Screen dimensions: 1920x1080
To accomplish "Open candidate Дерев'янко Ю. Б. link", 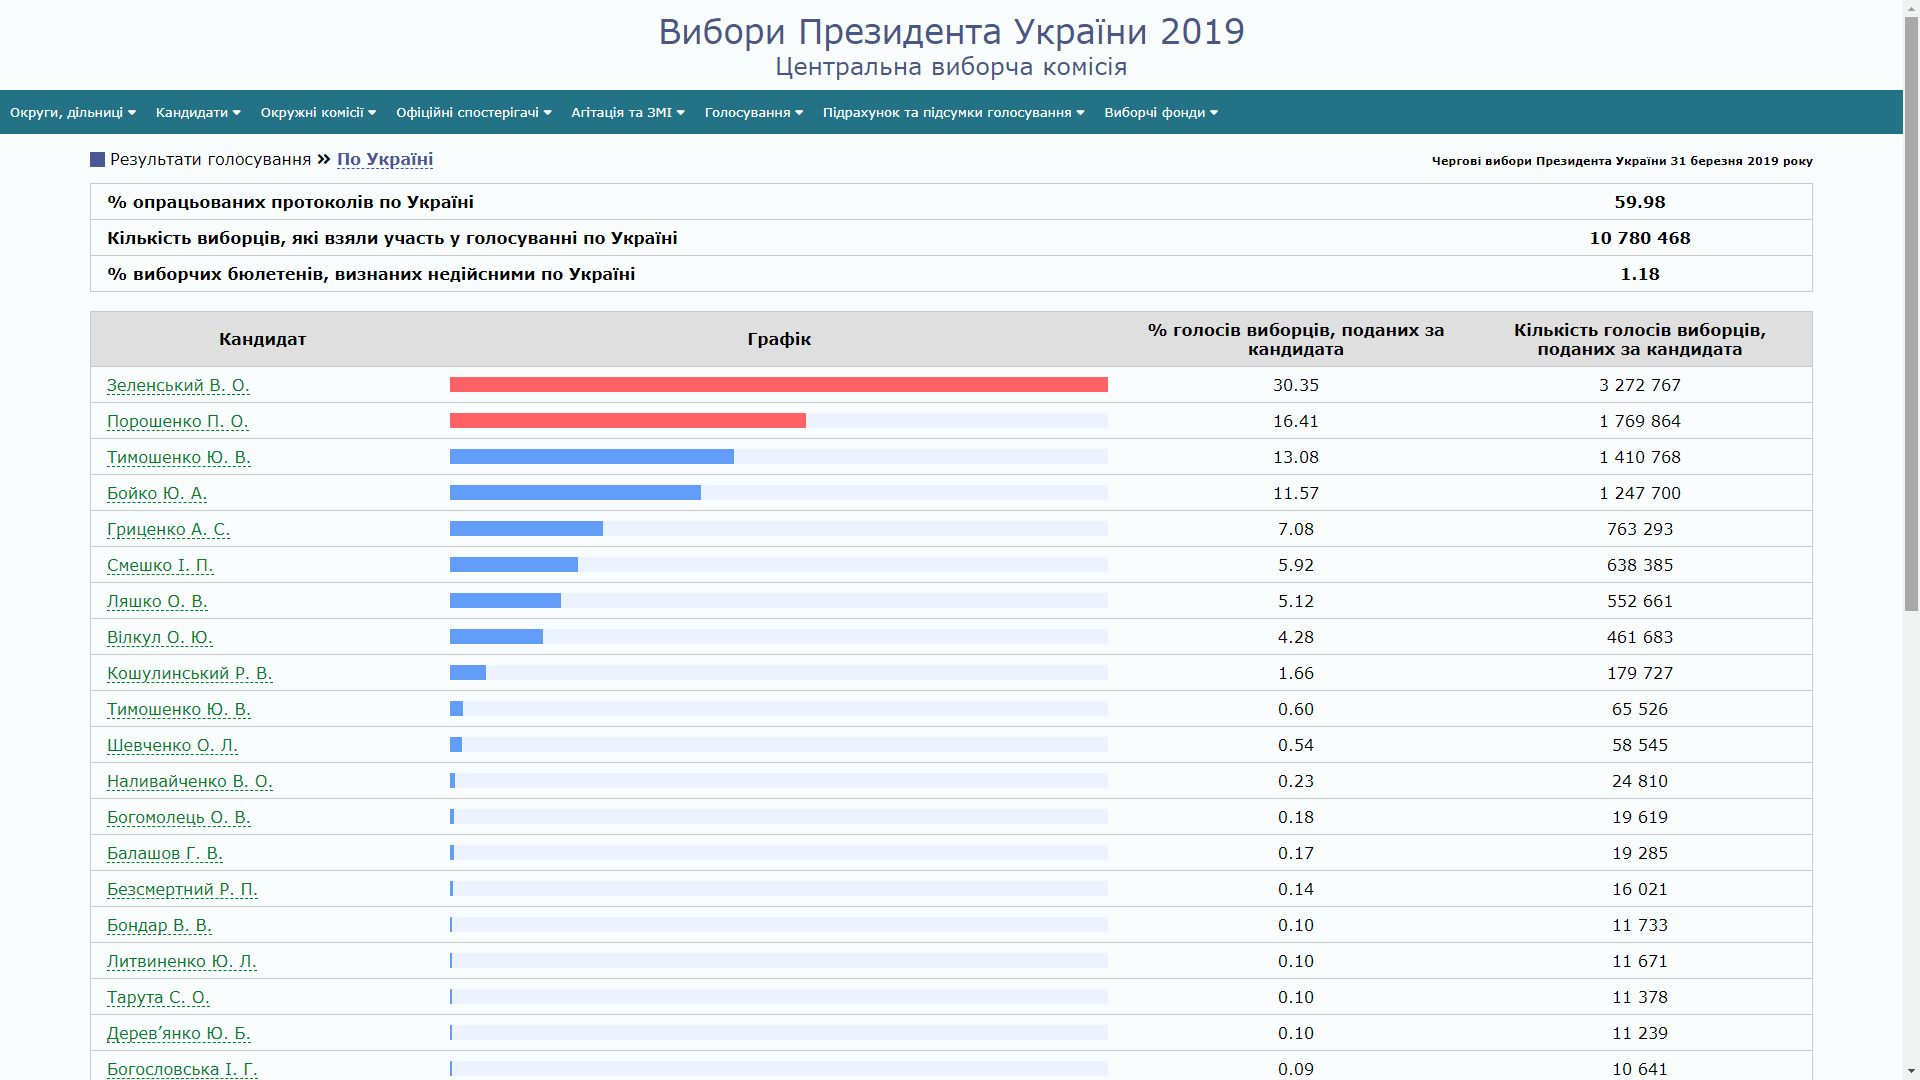I will pyautogui.click(x=179, y=1033).
